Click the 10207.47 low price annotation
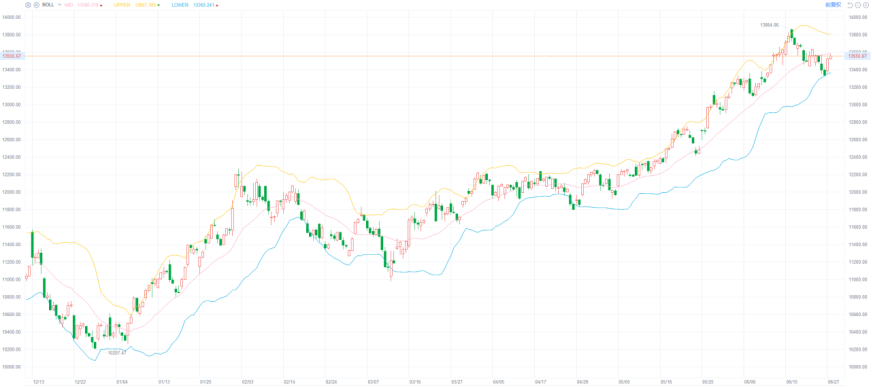Image resolution: width=872 pixels, height=387 pixels. point(117,353)
